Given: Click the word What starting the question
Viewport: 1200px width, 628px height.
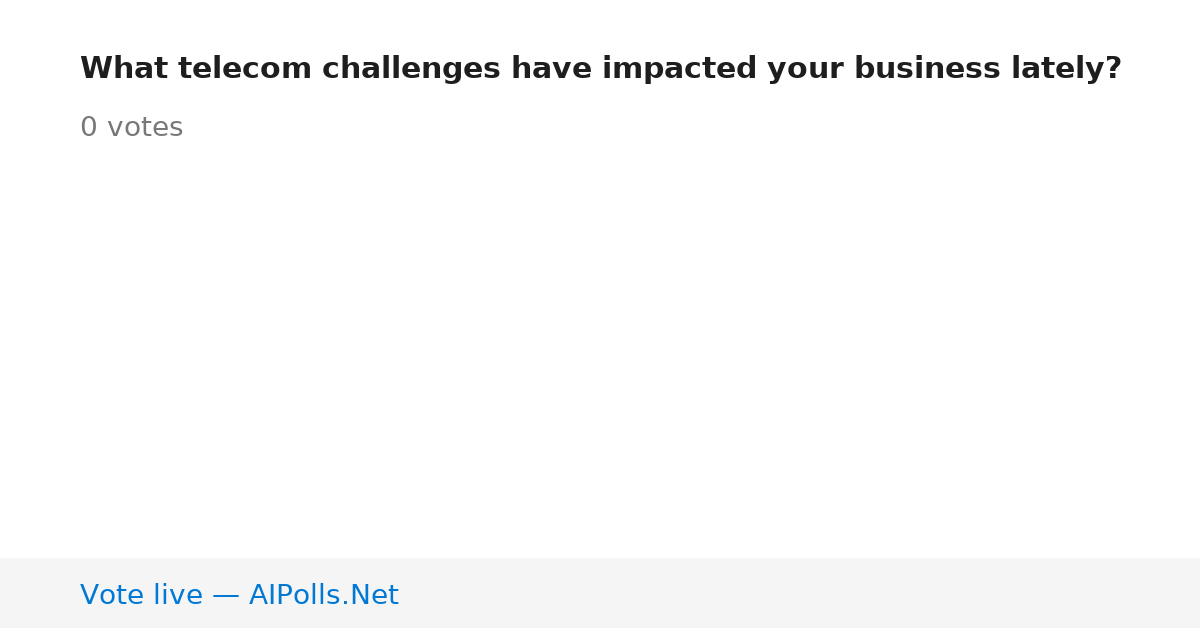Looking at the screenshot, I should [x=123, y=69].
